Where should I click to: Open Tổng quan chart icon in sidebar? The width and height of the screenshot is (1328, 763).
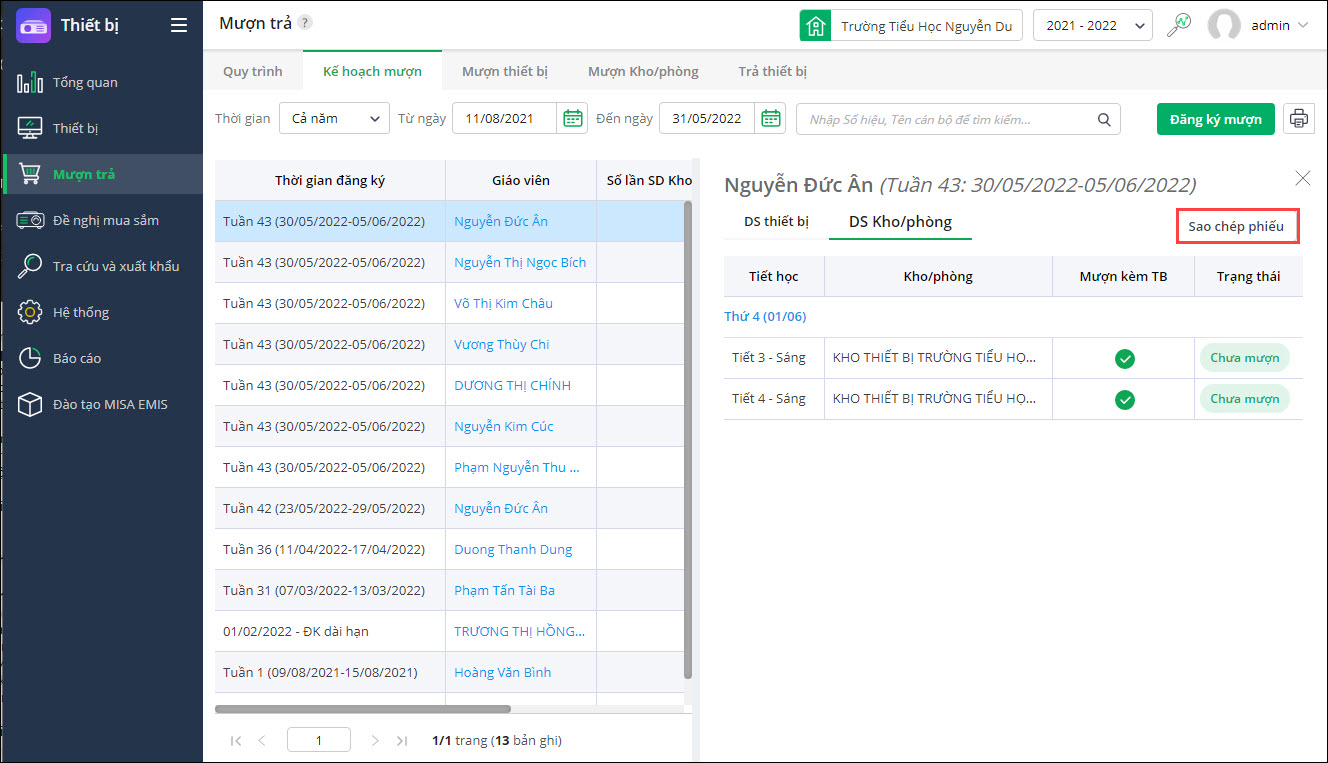tap(30, 82)
